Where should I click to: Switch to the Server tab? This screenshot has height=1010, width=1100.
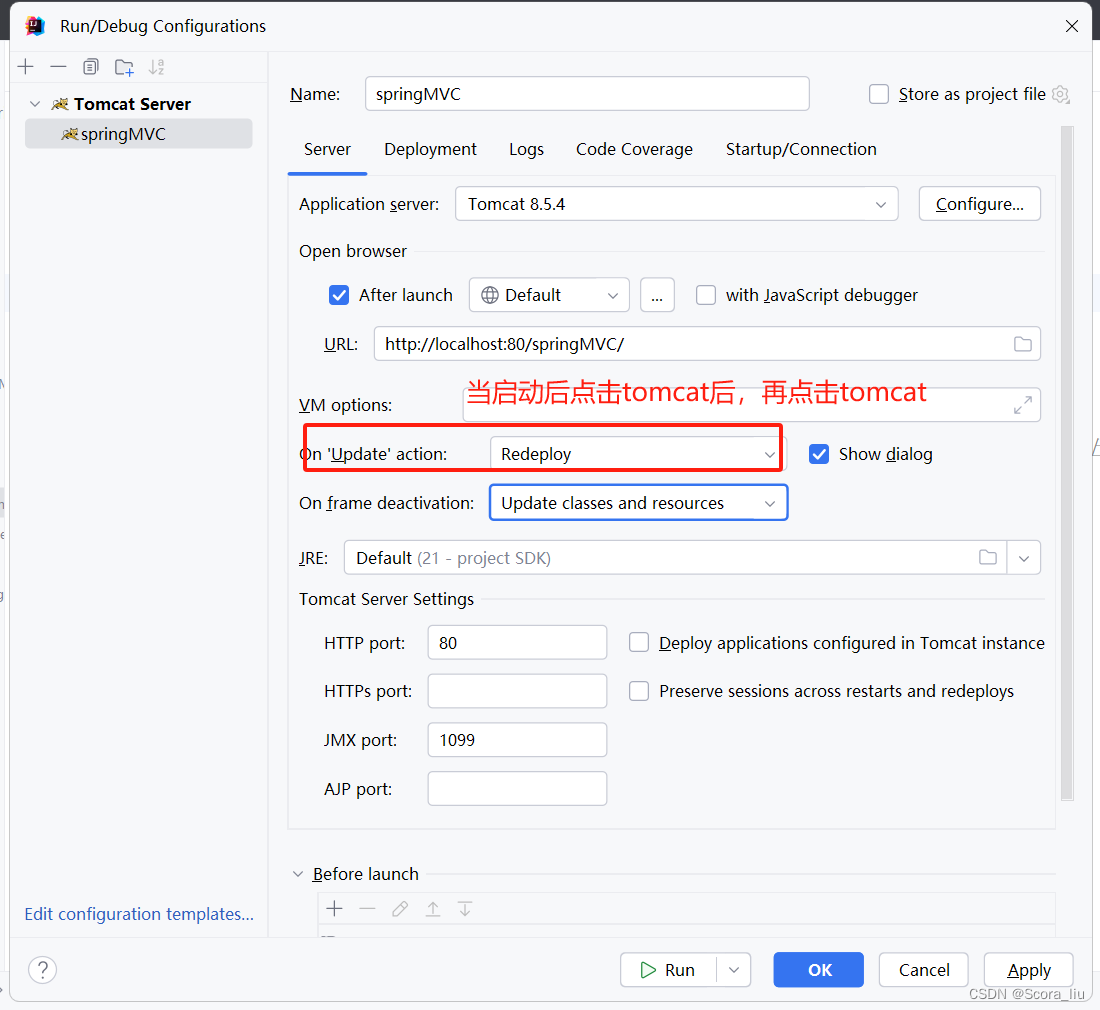(x=327, y=149)
